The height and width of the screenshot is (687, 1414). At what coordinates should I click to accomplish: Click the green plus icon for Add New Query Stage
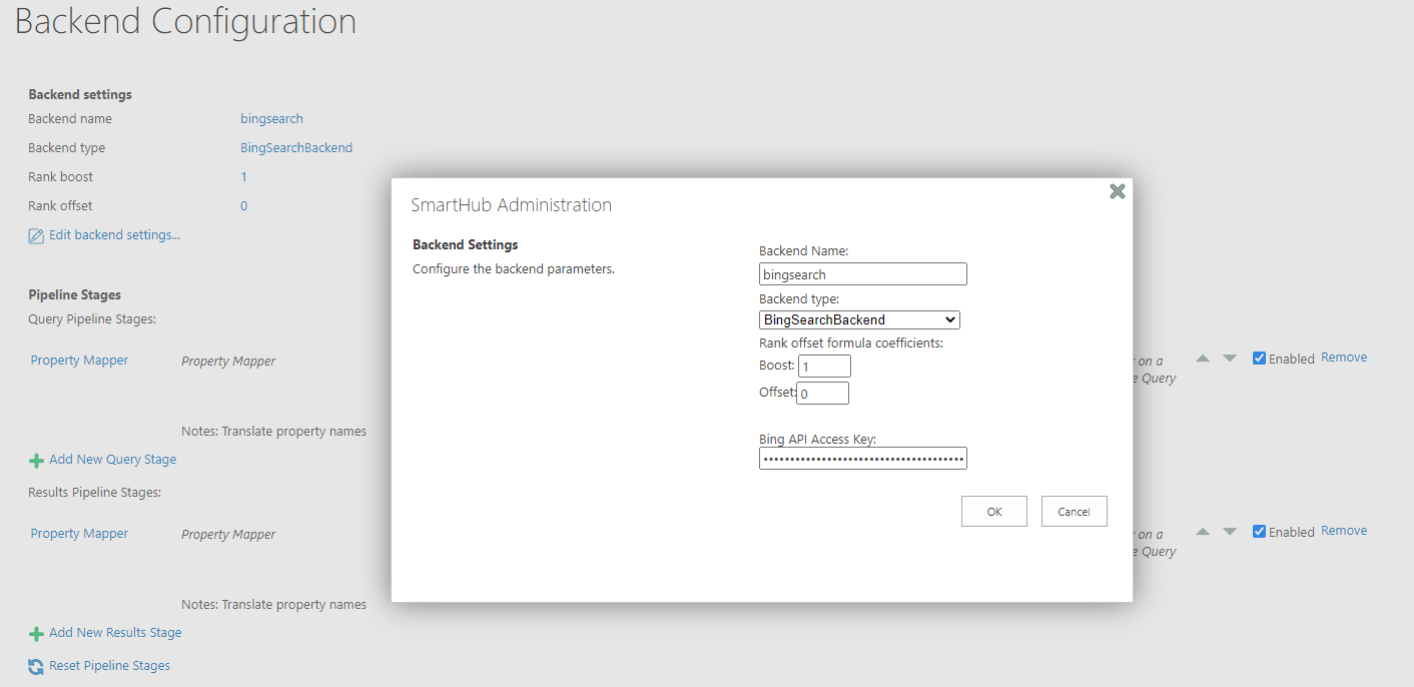pos(36,460)
